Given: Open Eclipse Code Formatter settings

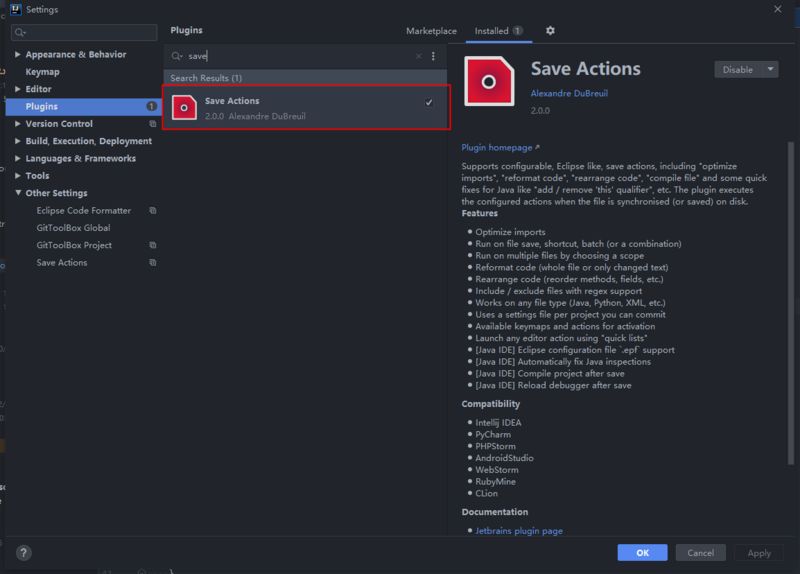Looking at the screenshot, I should pos(84,210).
